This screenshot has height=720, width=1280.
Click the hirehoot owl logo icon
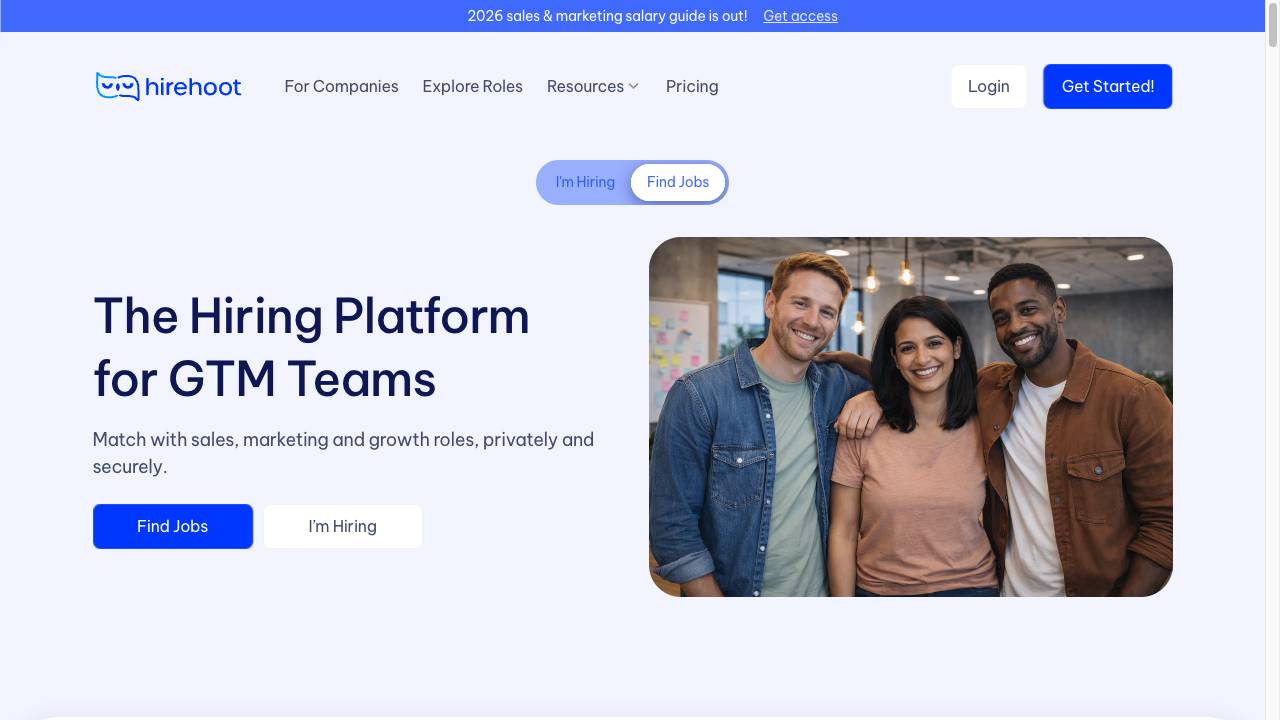tap(117, 86)
